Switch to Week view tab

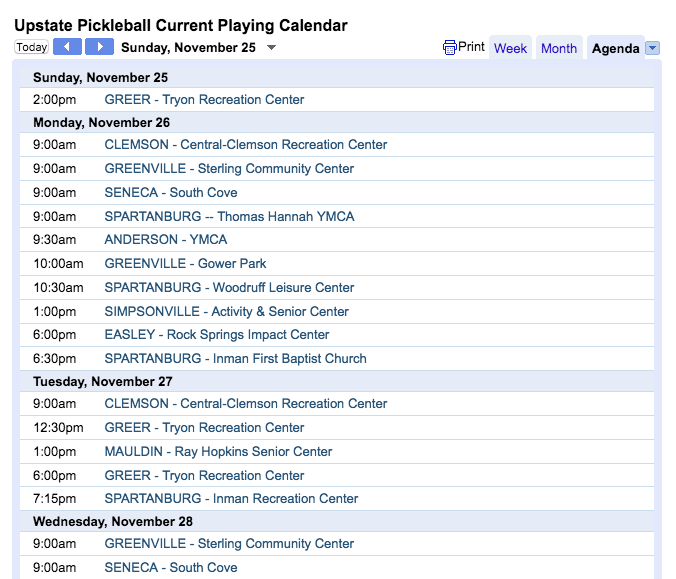(x=510, y=48)
